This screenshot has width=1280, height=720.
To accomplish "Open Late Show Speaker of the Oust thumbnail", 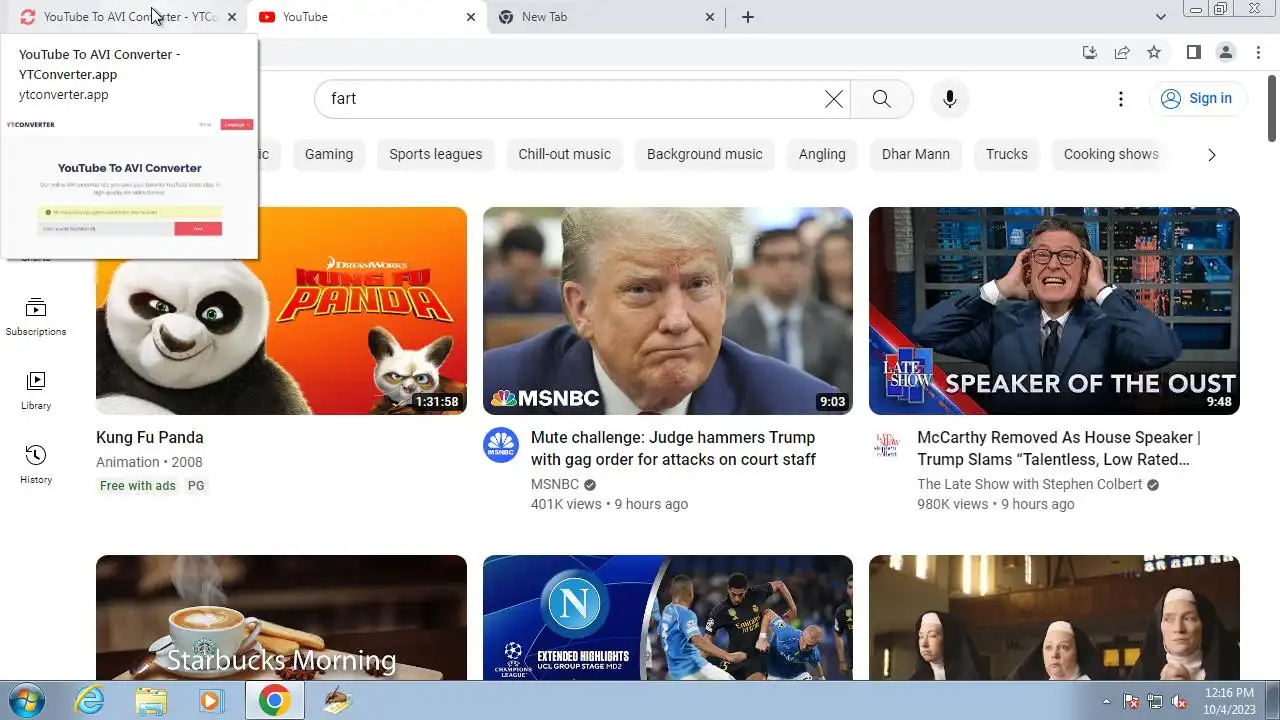I will coord(1054,311).
